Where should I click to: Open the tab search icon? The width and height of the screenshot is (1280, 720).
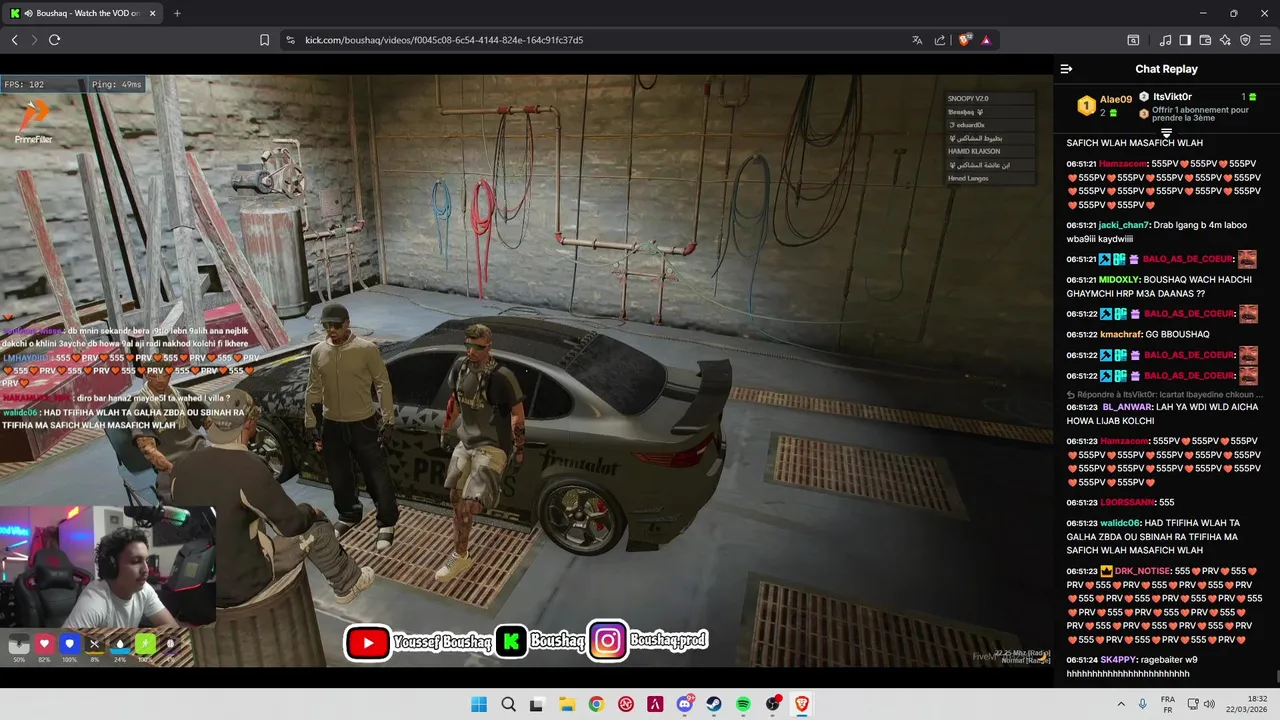pyautogui.click(x=1133, y=40)
